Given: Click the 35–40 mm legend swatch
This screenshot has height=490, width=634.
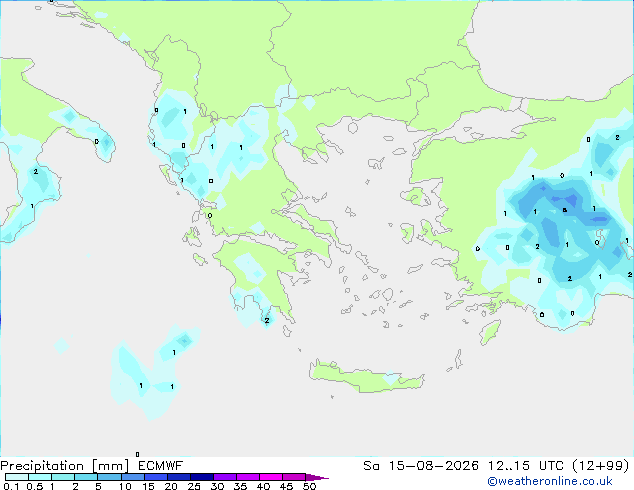Looking at the screenshot, I should 248,477.
